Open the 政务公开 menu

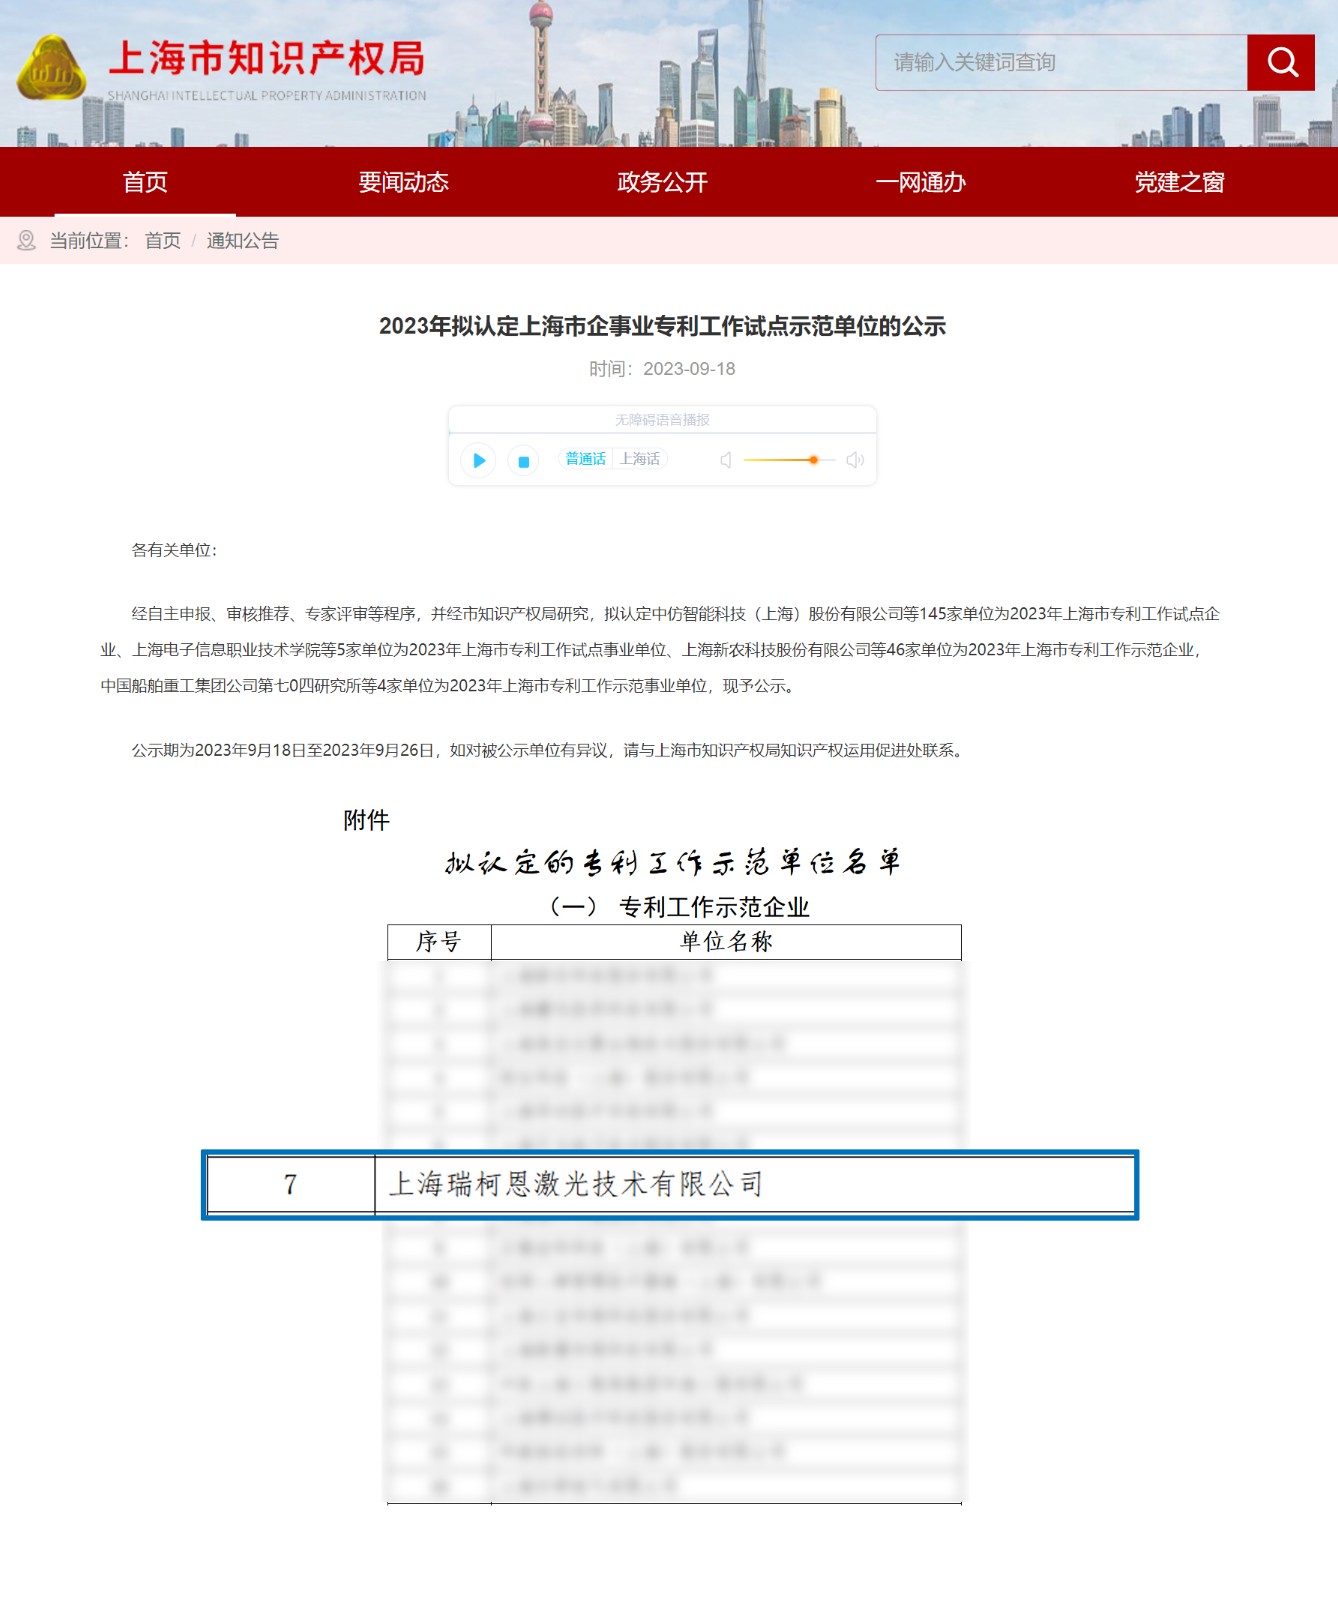(x=662, y=182)
